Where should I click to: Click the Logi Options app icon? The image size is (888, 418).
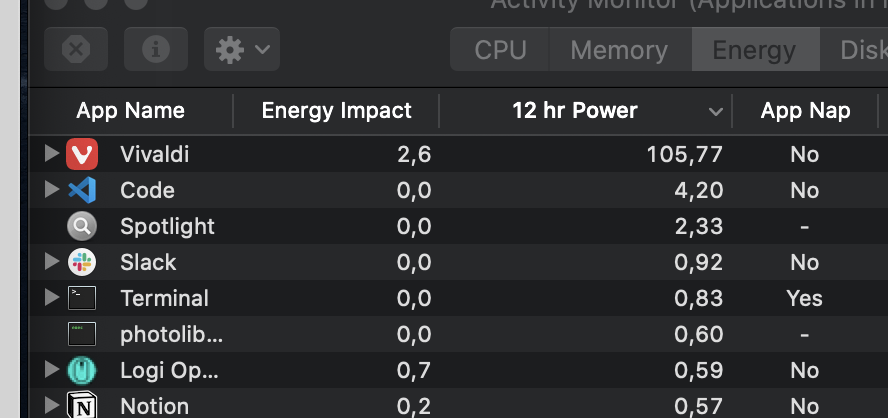[x=81, y=370]
